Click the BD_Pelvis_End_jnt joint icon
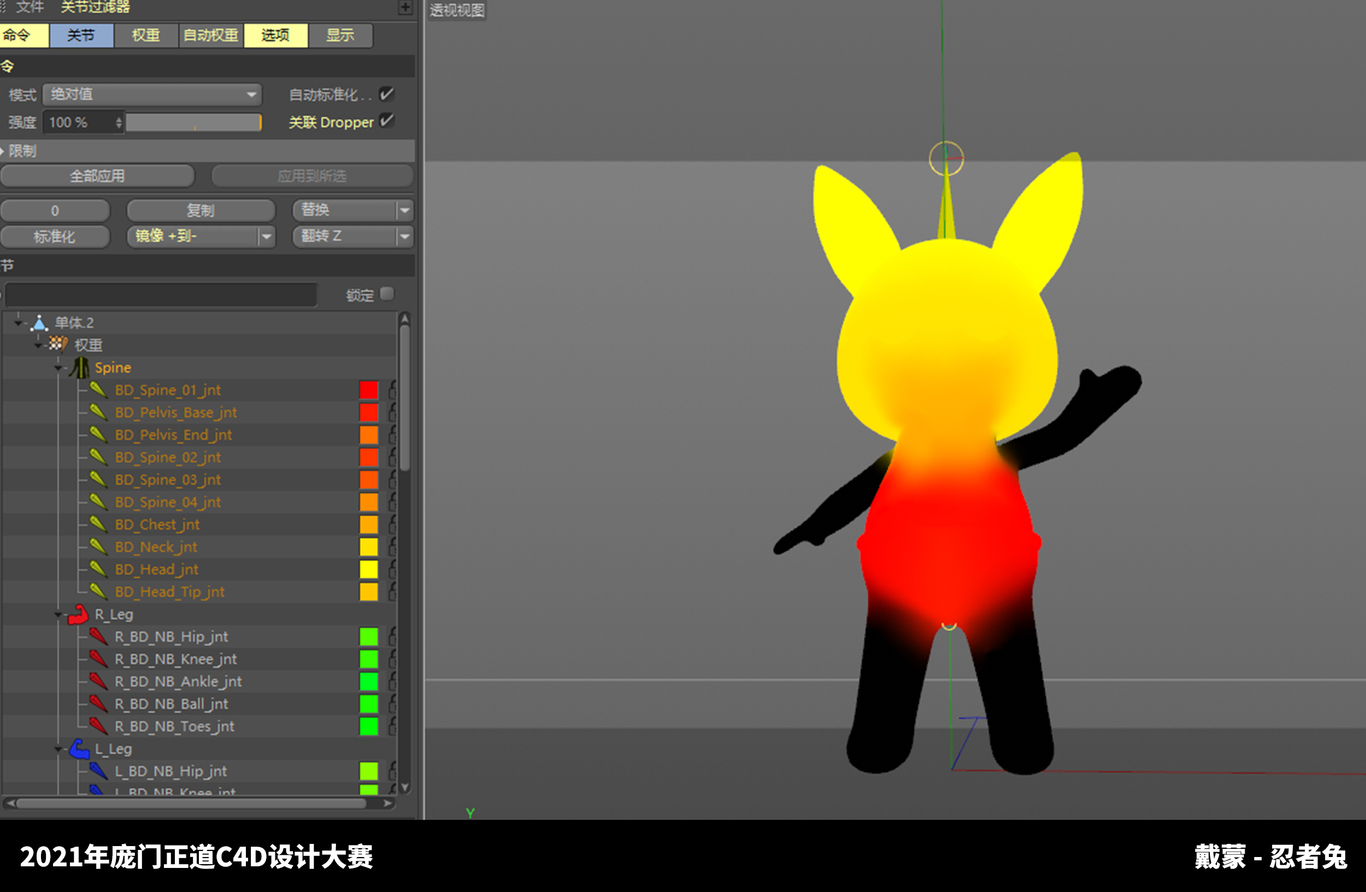Image resolution: width=1366 pixels, height=892 pixels. pos(98,435)
